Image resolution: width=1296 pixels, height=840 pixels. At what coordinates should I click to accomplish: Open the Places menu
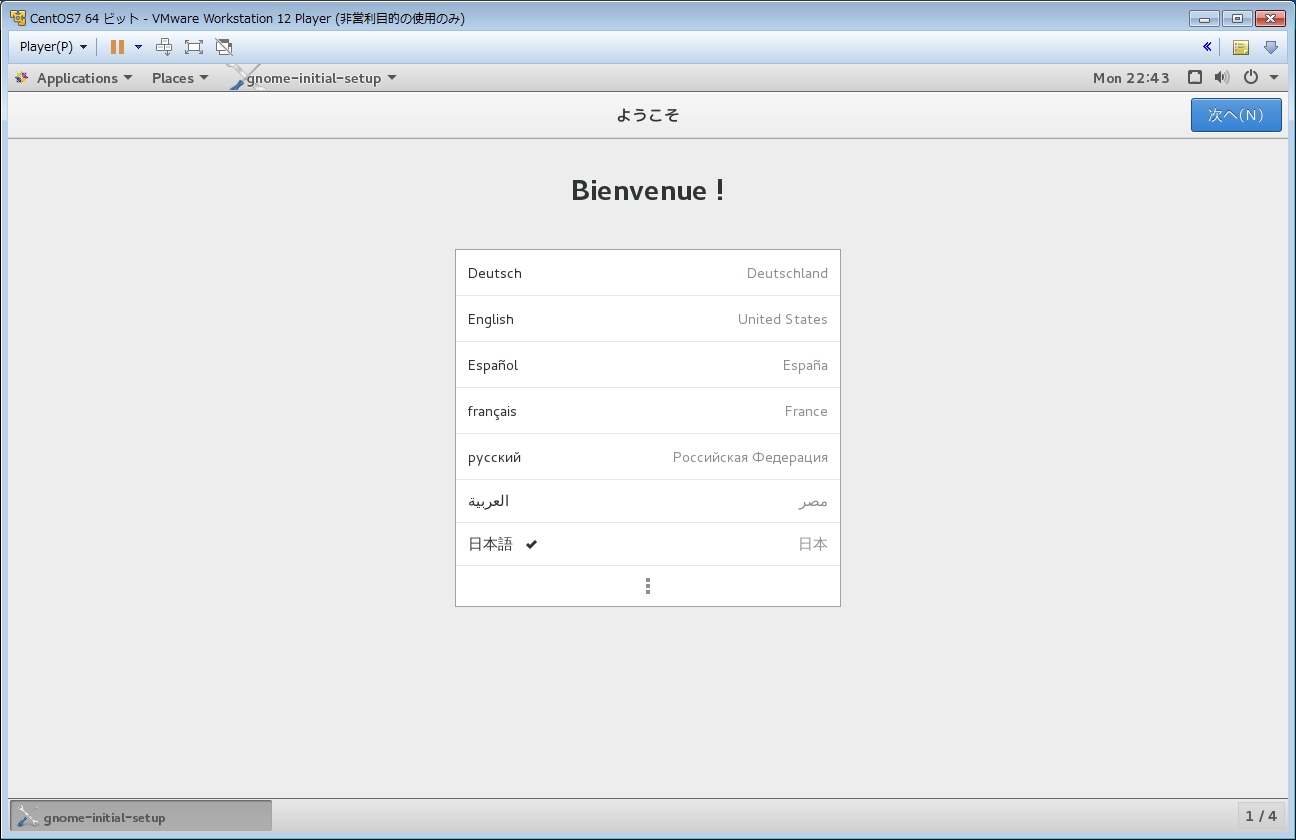[x=180, y=78]
